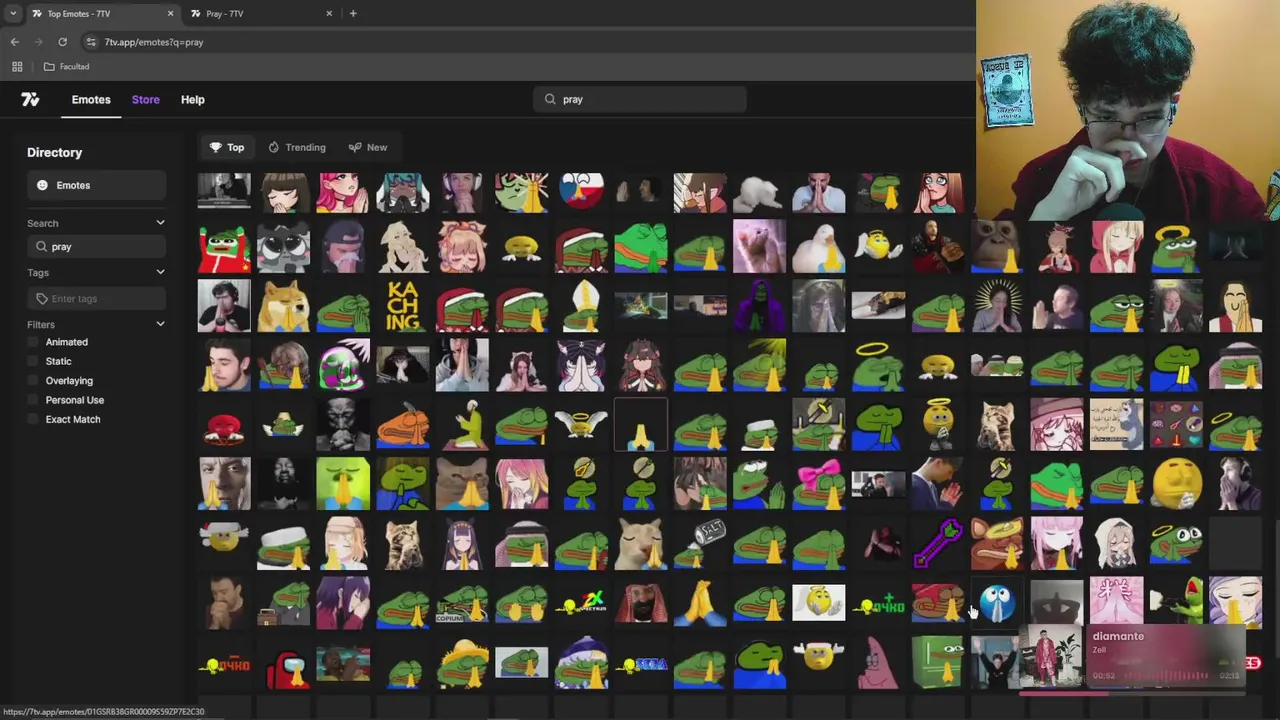Select the SALT shaker Pepe emote

pyautogui.click(x=700, y=544)
